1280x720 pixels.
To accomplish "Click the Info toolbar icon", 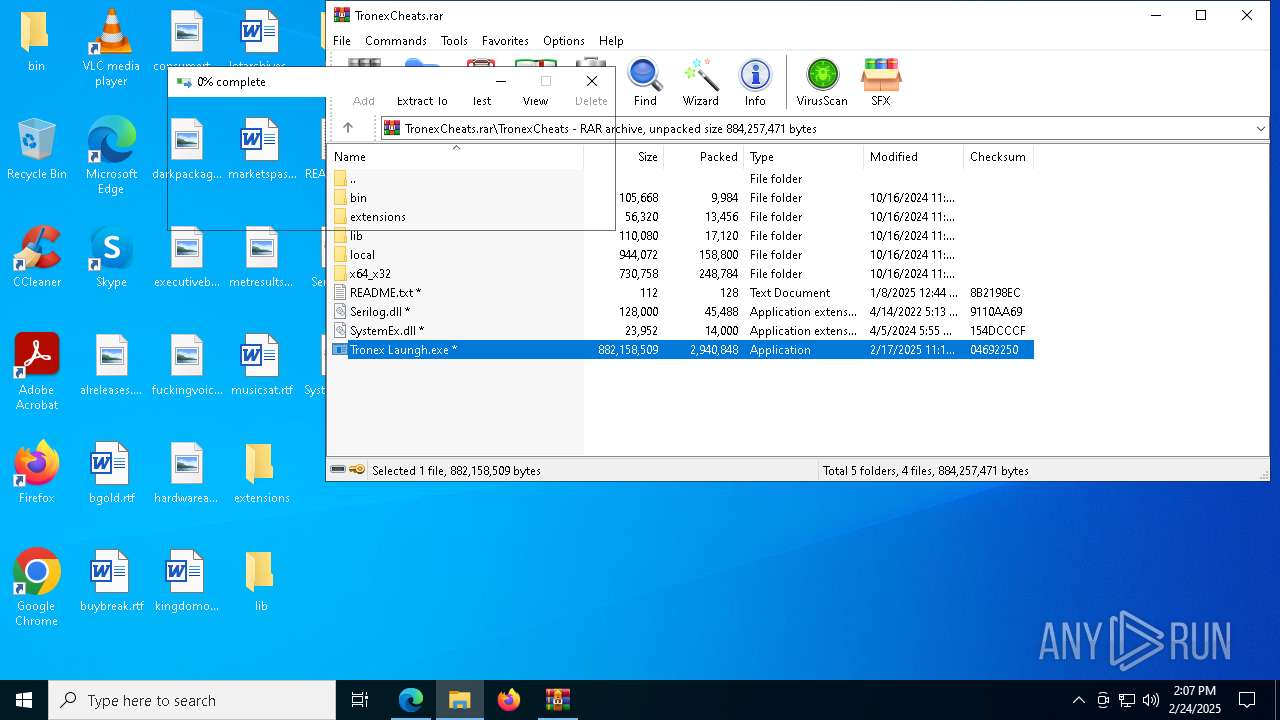I will (755, 82).
